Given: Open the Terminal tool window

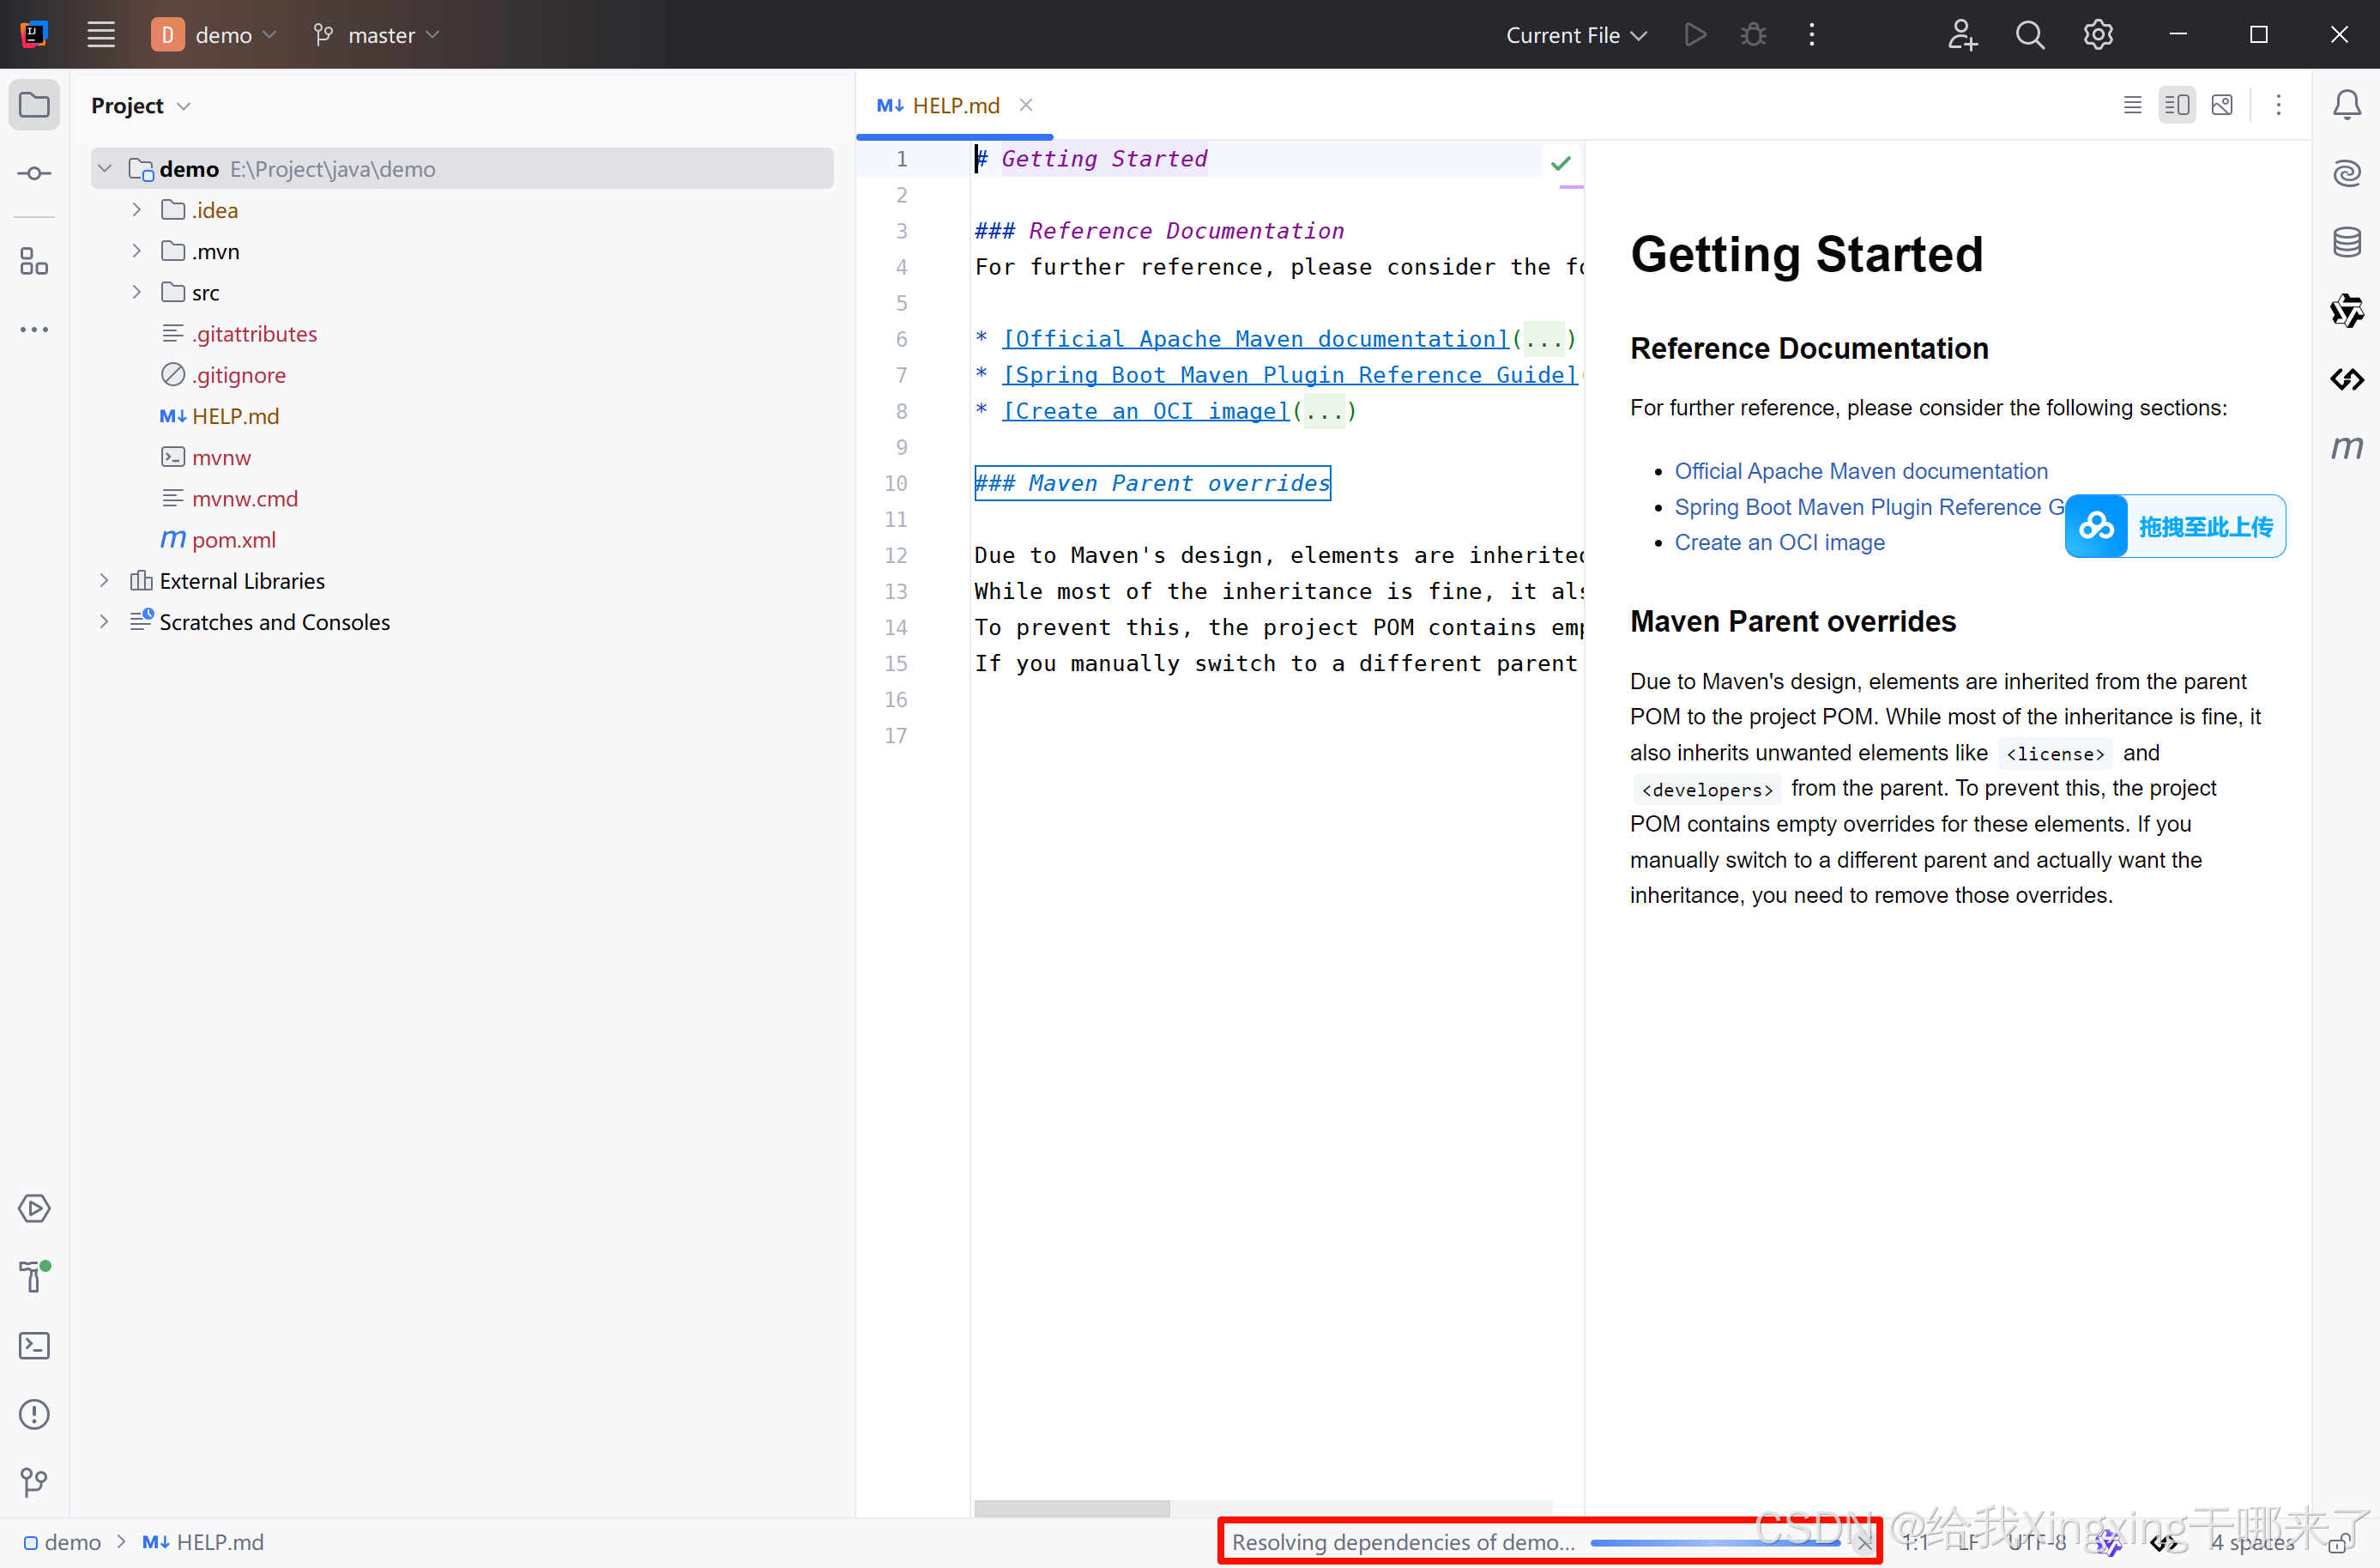Looking at the screenshot, I should 34,1346.
